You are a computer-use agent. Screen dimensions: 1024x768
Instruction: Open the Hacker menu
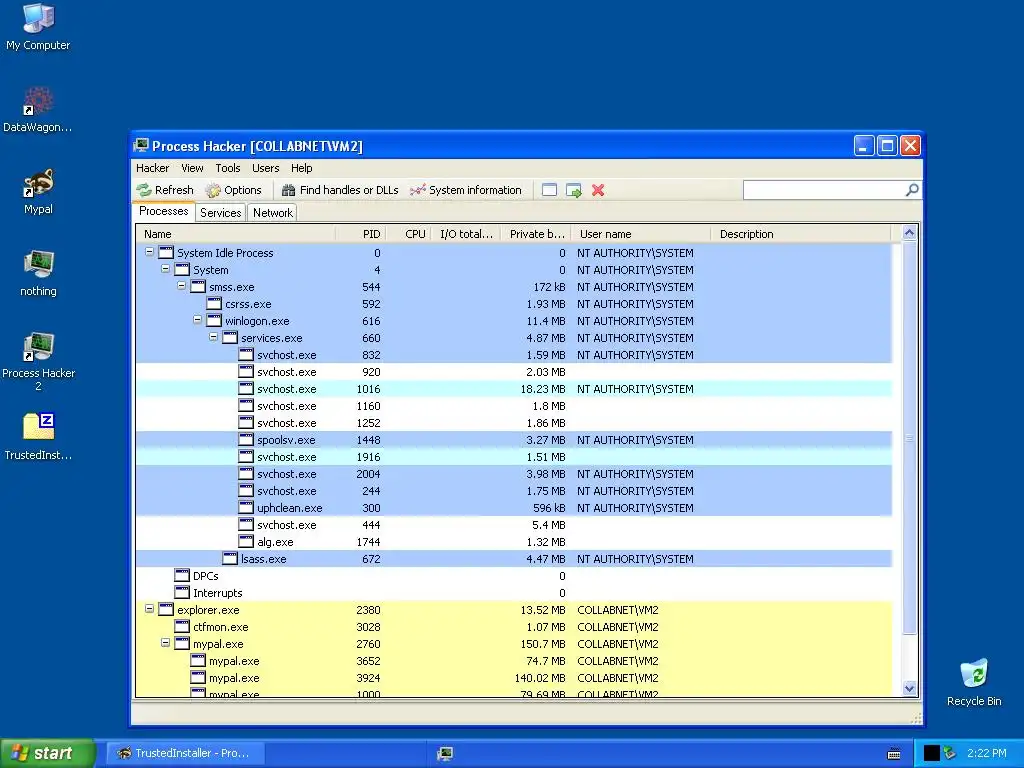click(152, 168)
